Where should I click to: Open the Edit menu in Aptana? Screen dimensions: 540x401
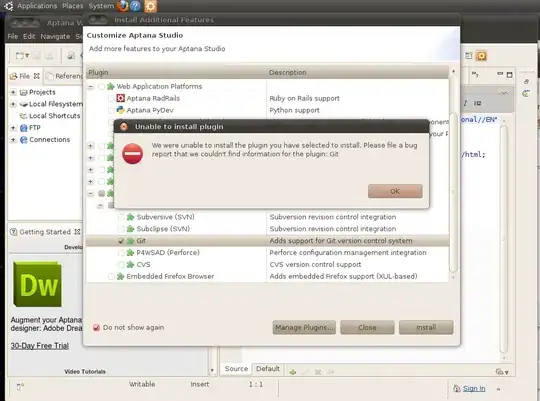[29, 36]
